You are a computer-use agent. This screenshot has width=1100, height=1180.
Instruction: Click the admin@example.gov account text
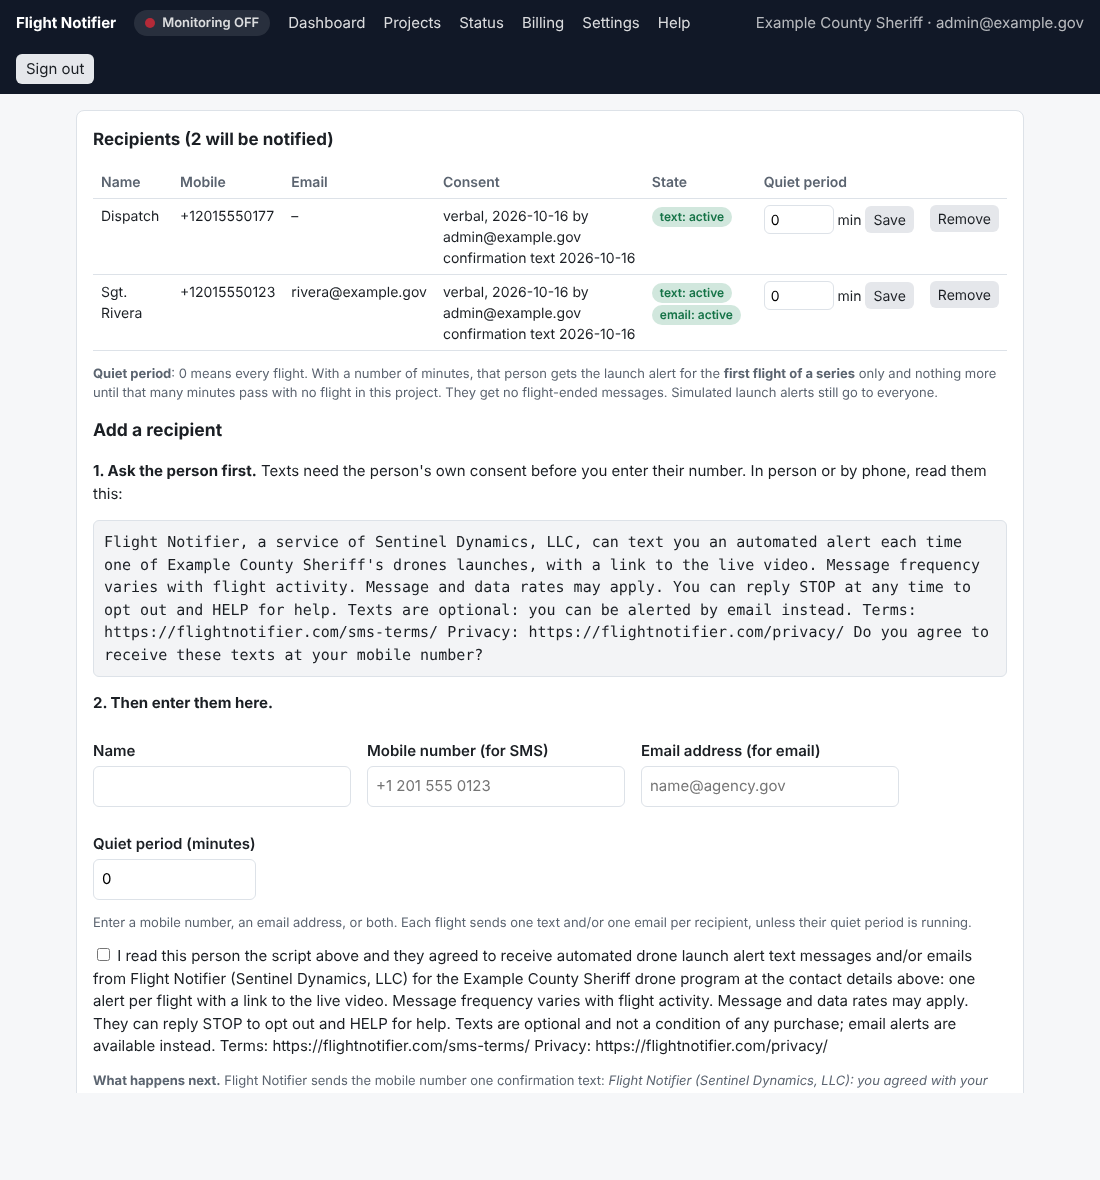tap(1009, 23)
